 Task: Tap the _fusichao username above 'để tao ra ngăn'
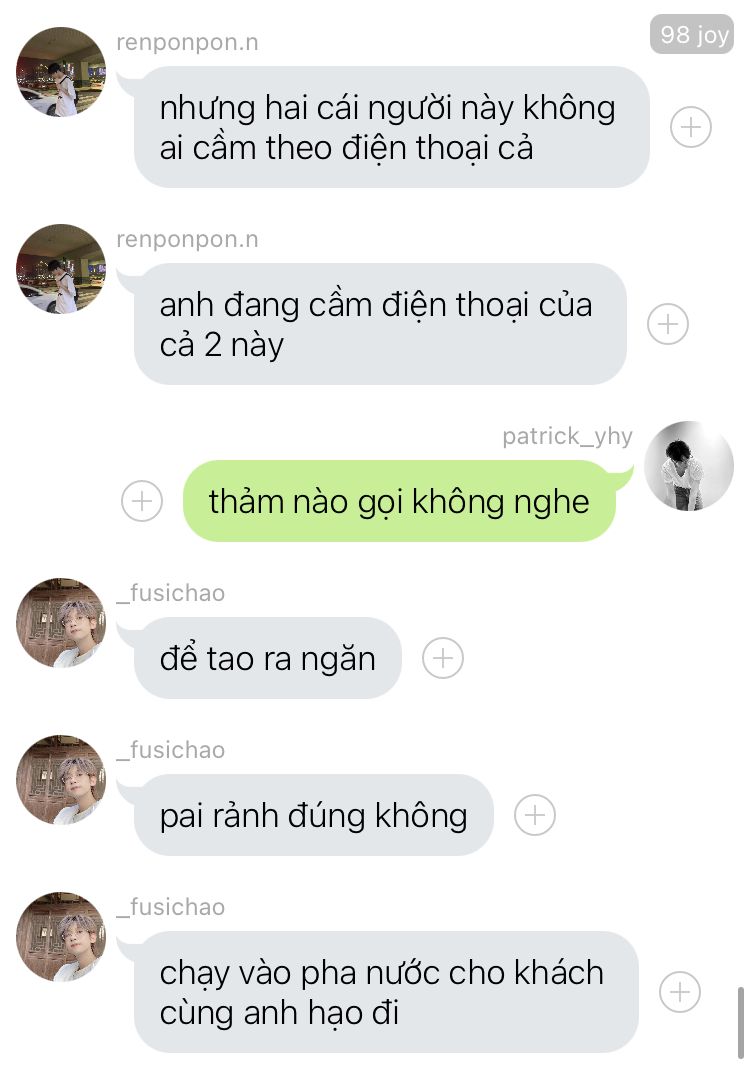click(171, 593)
